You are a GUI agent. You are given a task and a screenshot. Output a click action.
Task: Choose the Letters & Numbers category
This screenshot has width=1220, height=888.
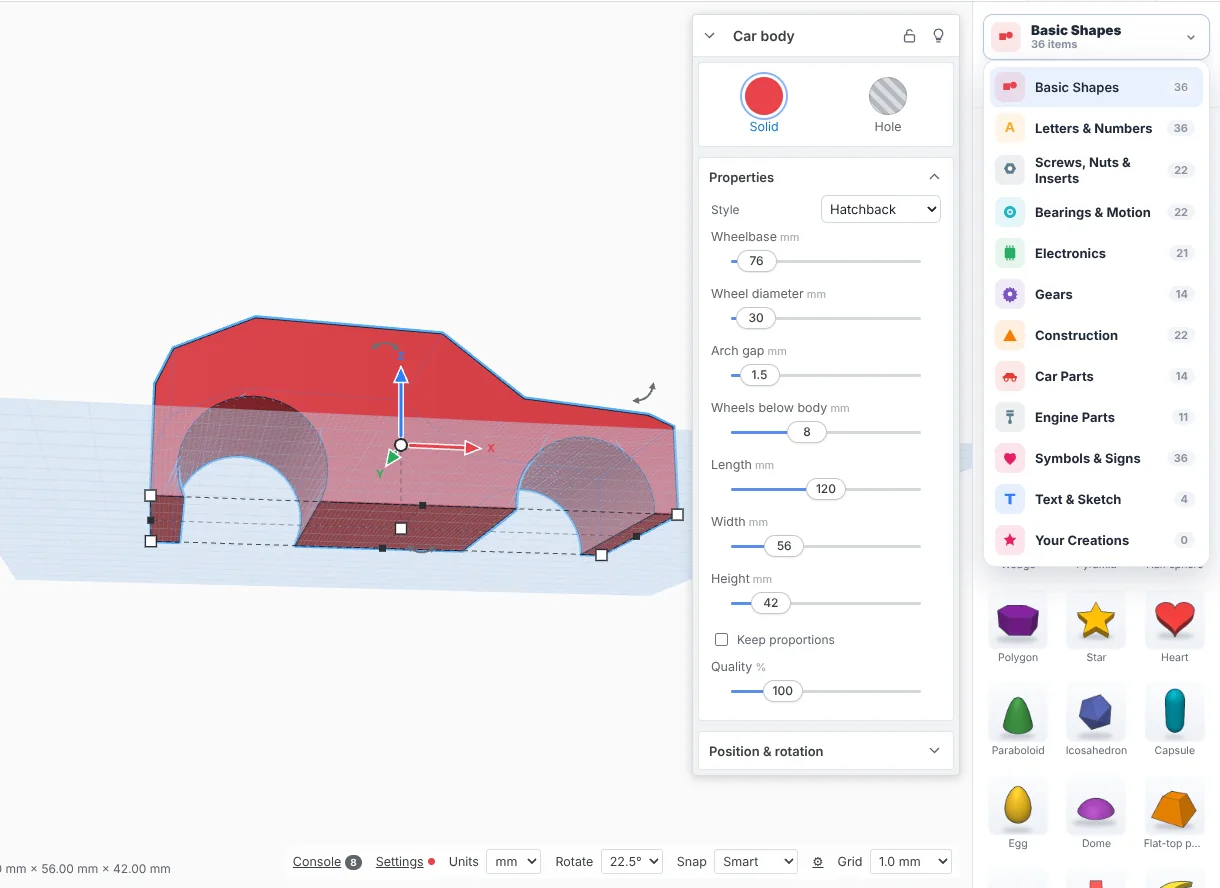click(x=1096, y=128)
